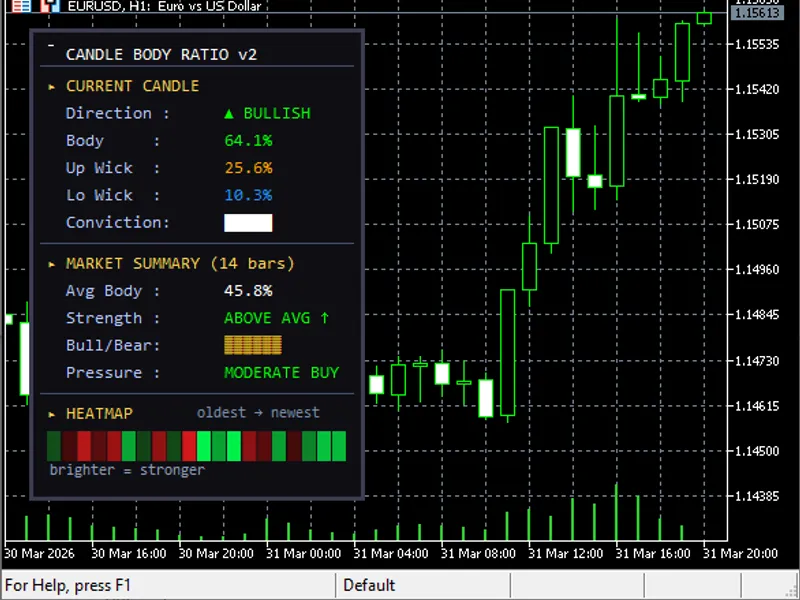Click the 'oldest → newest' heatmap caption
This screenshot has height=600, width=800.
[258, 412]
